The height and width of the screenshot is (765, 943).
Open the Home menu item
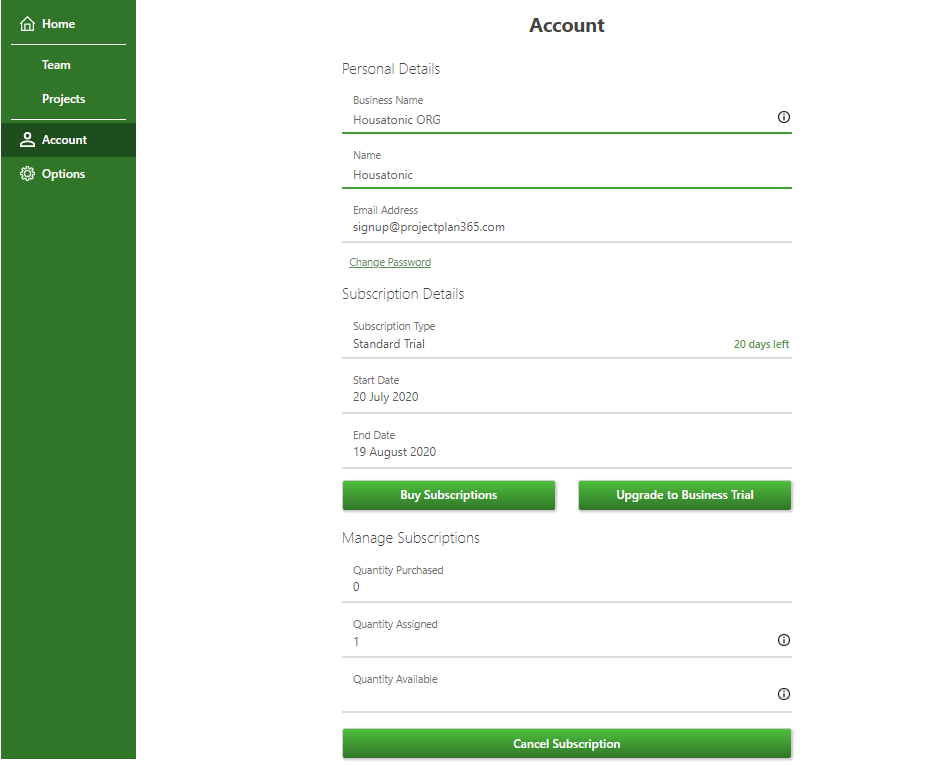[68, 24]
